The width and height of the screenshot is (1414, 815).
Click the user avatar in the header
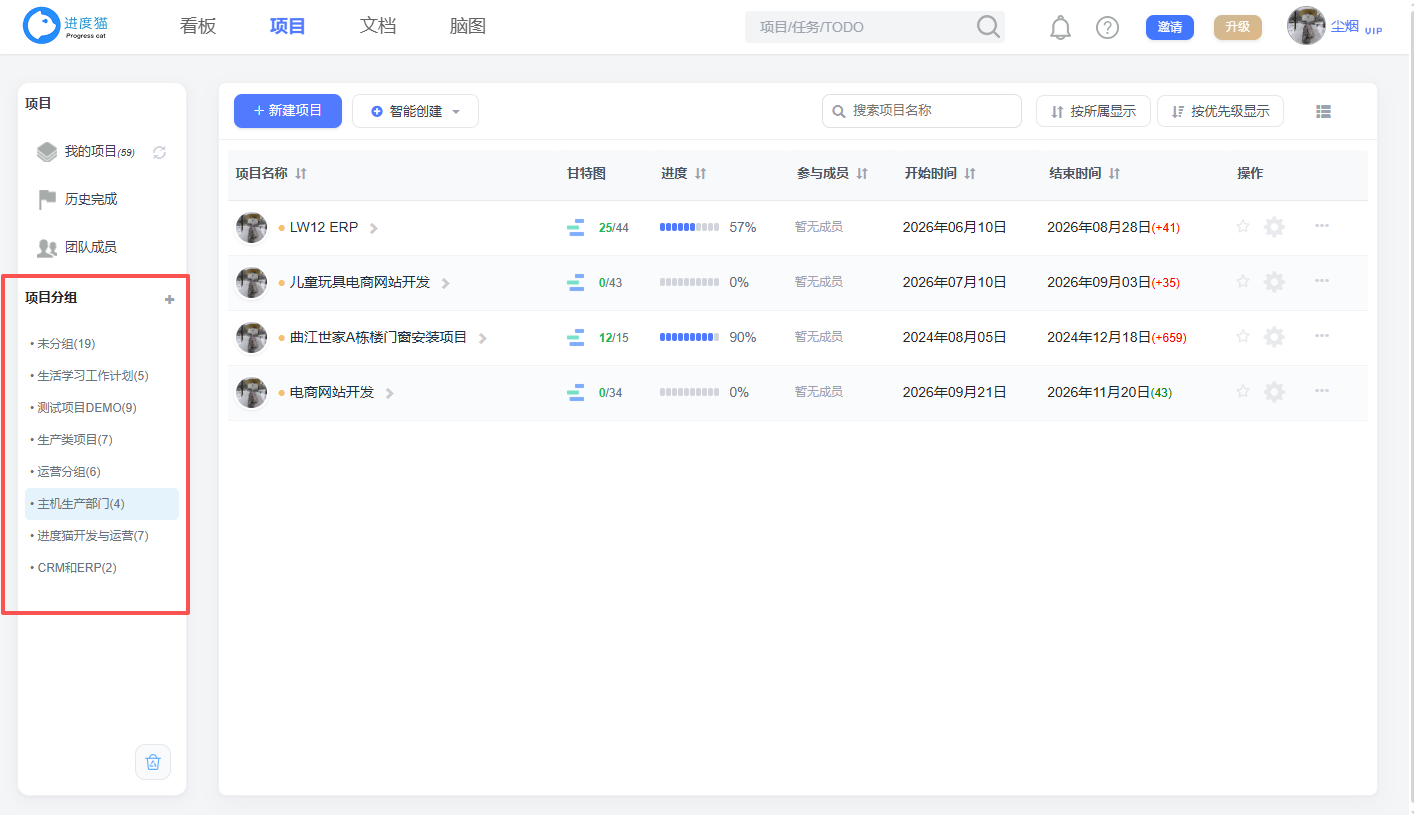pos(1306,26)
